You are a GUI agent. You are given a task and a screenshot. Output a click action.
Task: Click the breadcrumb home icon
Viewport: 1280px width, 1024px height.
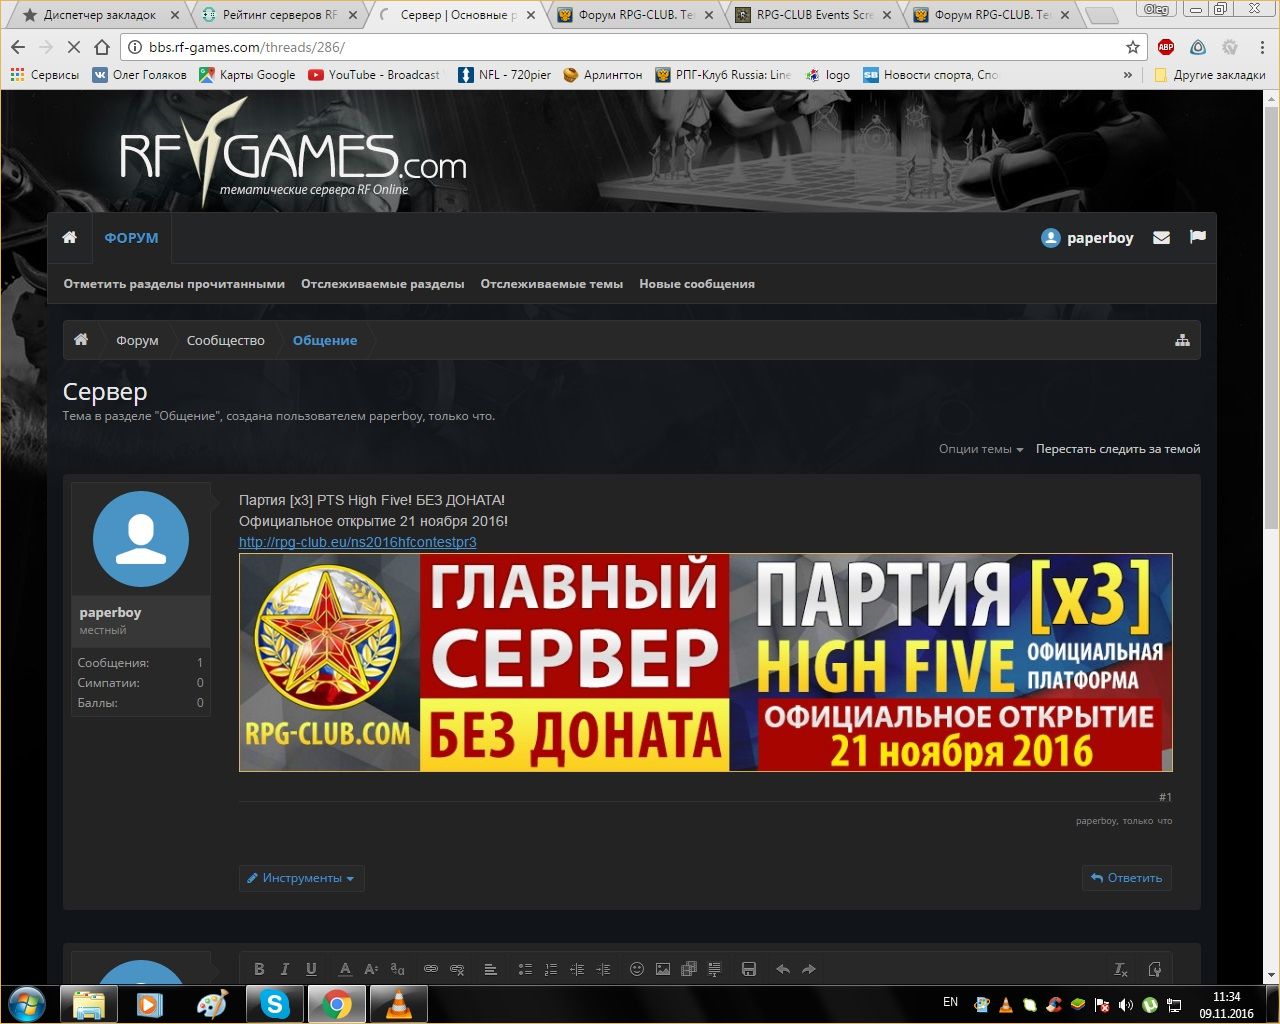(81, 340)
